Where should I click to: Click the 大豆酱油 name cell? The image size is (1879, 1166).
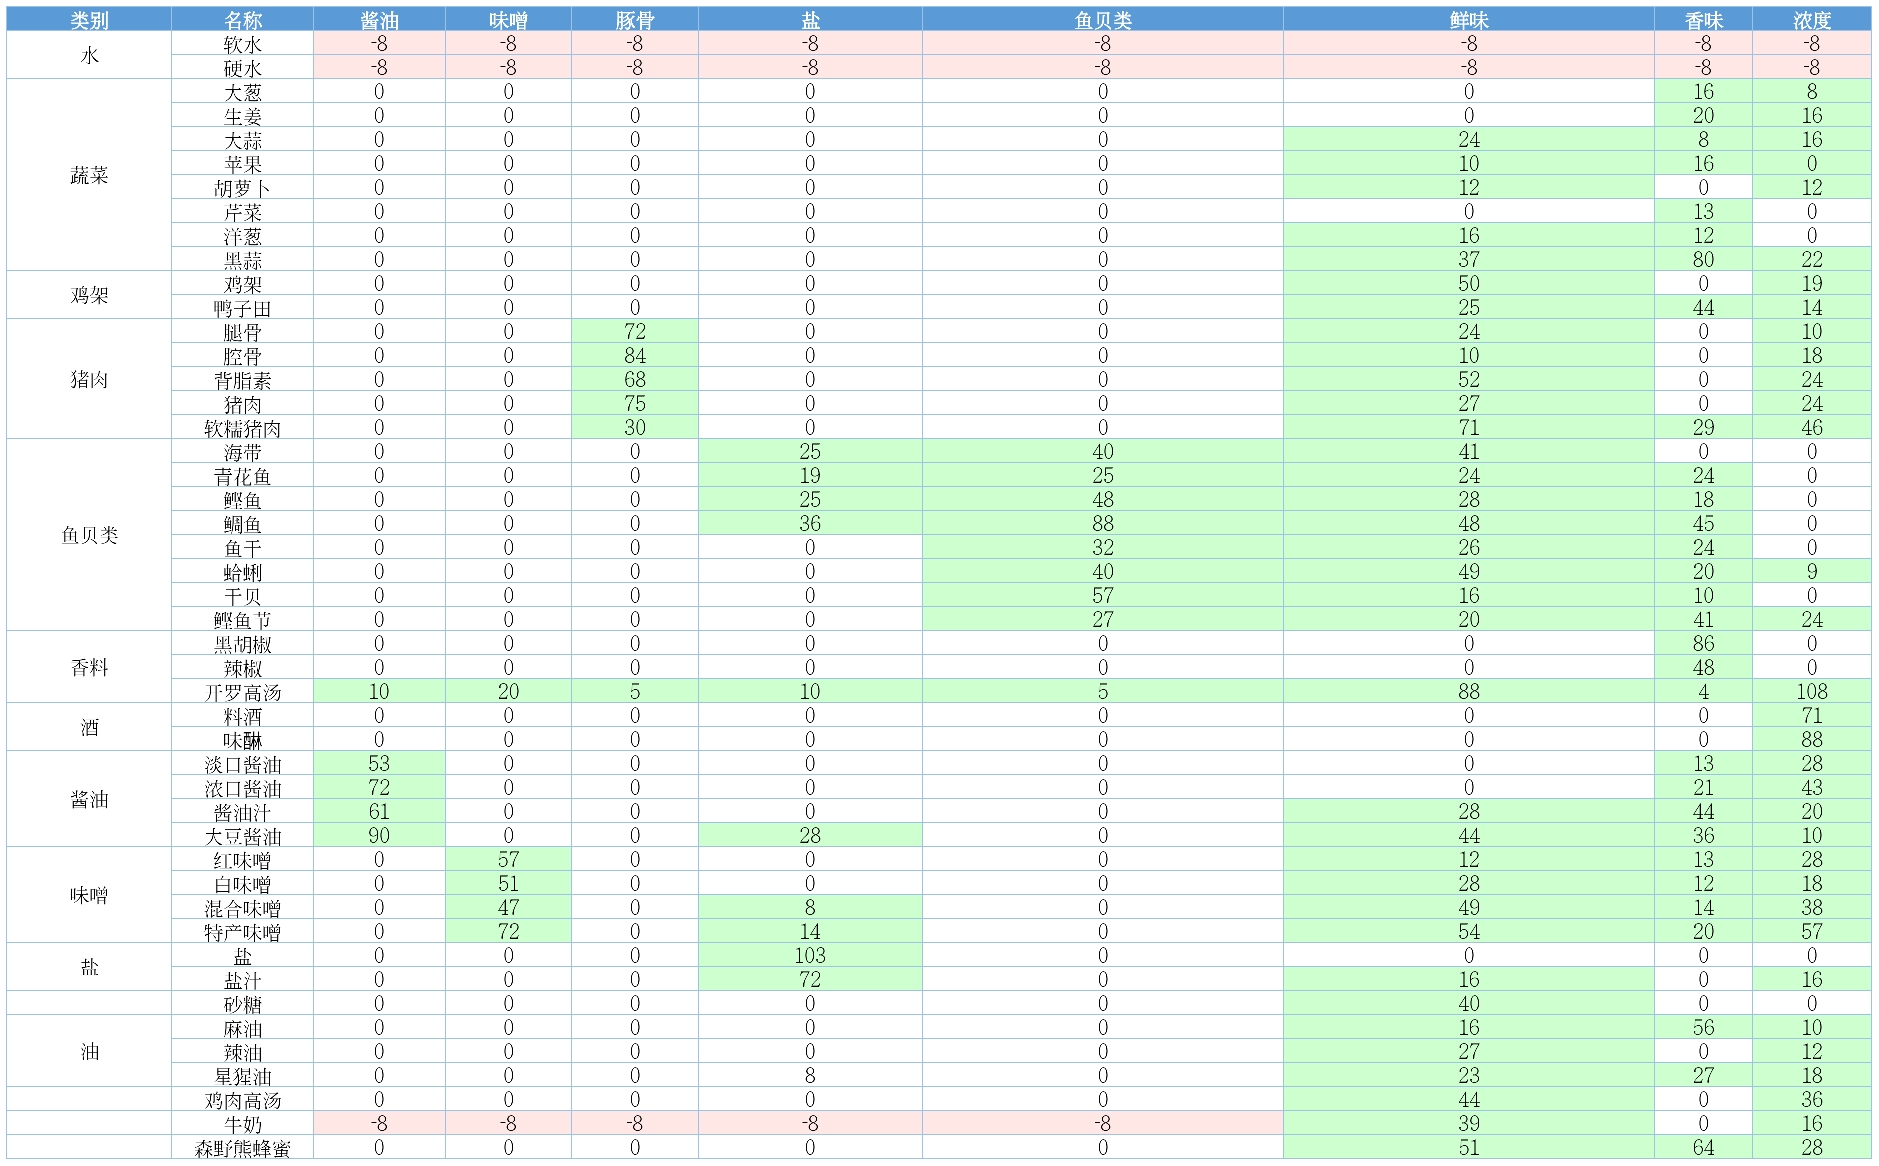[242, 836]
